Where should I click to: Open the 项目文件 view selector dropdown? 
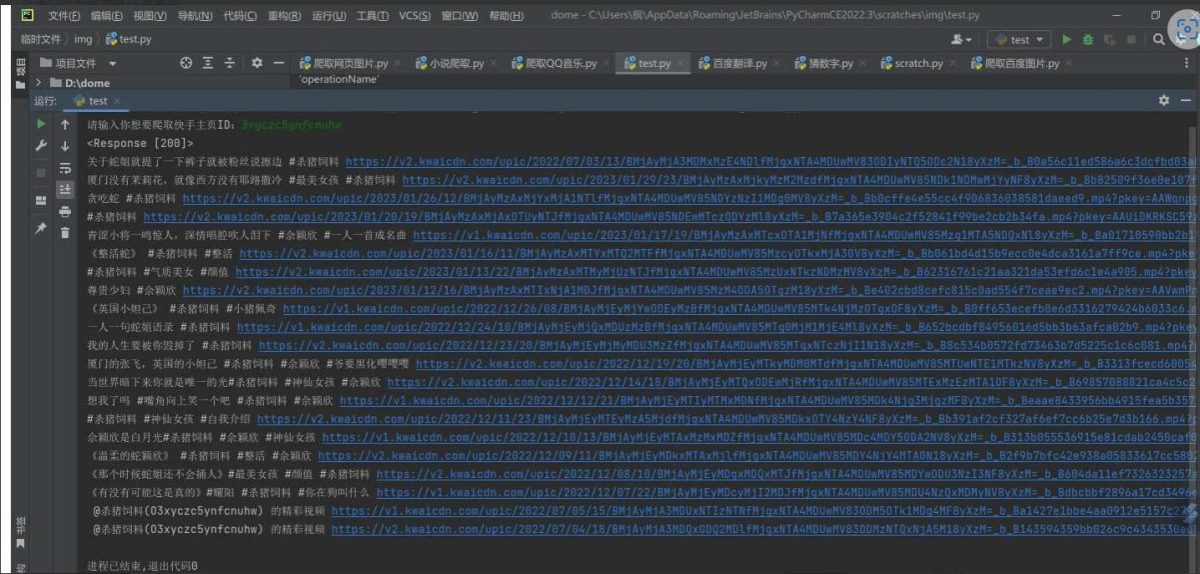[x=79, y=63]
